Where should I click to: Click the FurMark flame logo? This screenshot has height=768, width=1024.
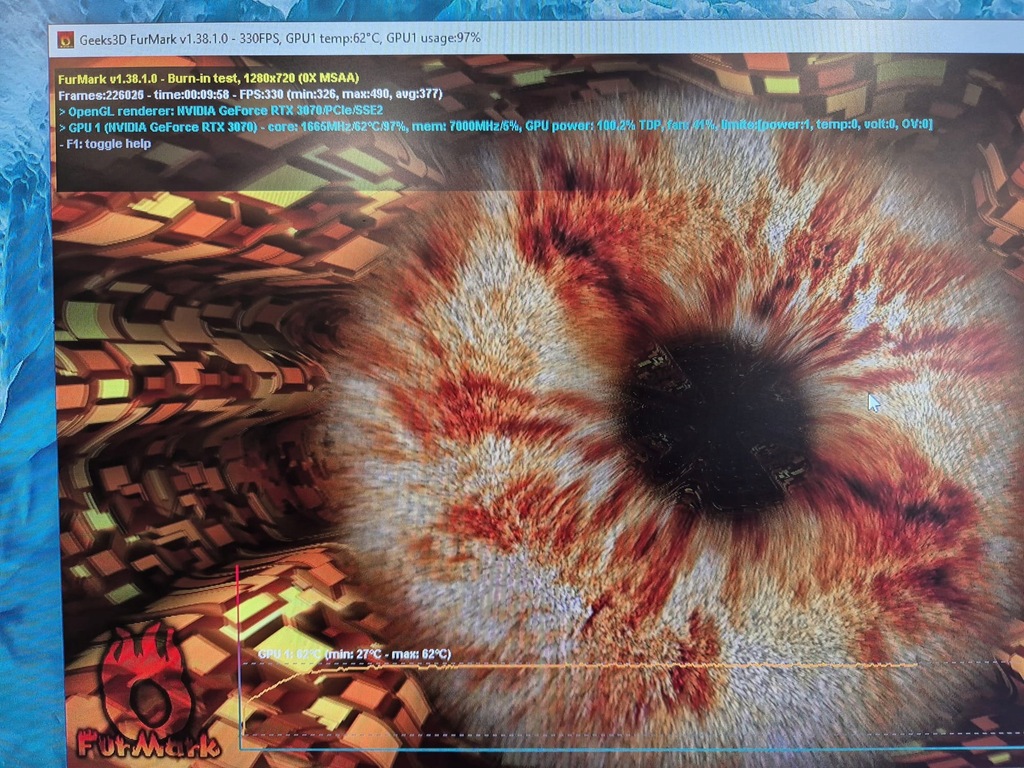[149, 692]
